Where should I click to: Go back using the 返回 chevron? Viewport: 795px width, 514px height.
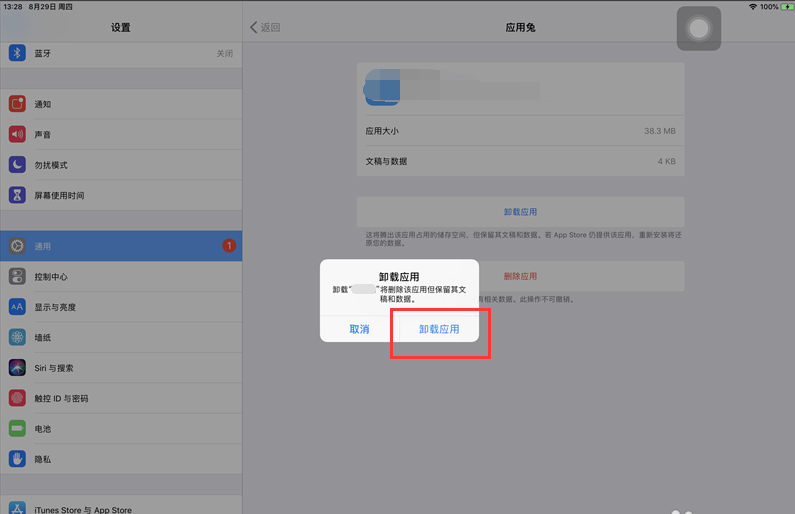[265, 27]
